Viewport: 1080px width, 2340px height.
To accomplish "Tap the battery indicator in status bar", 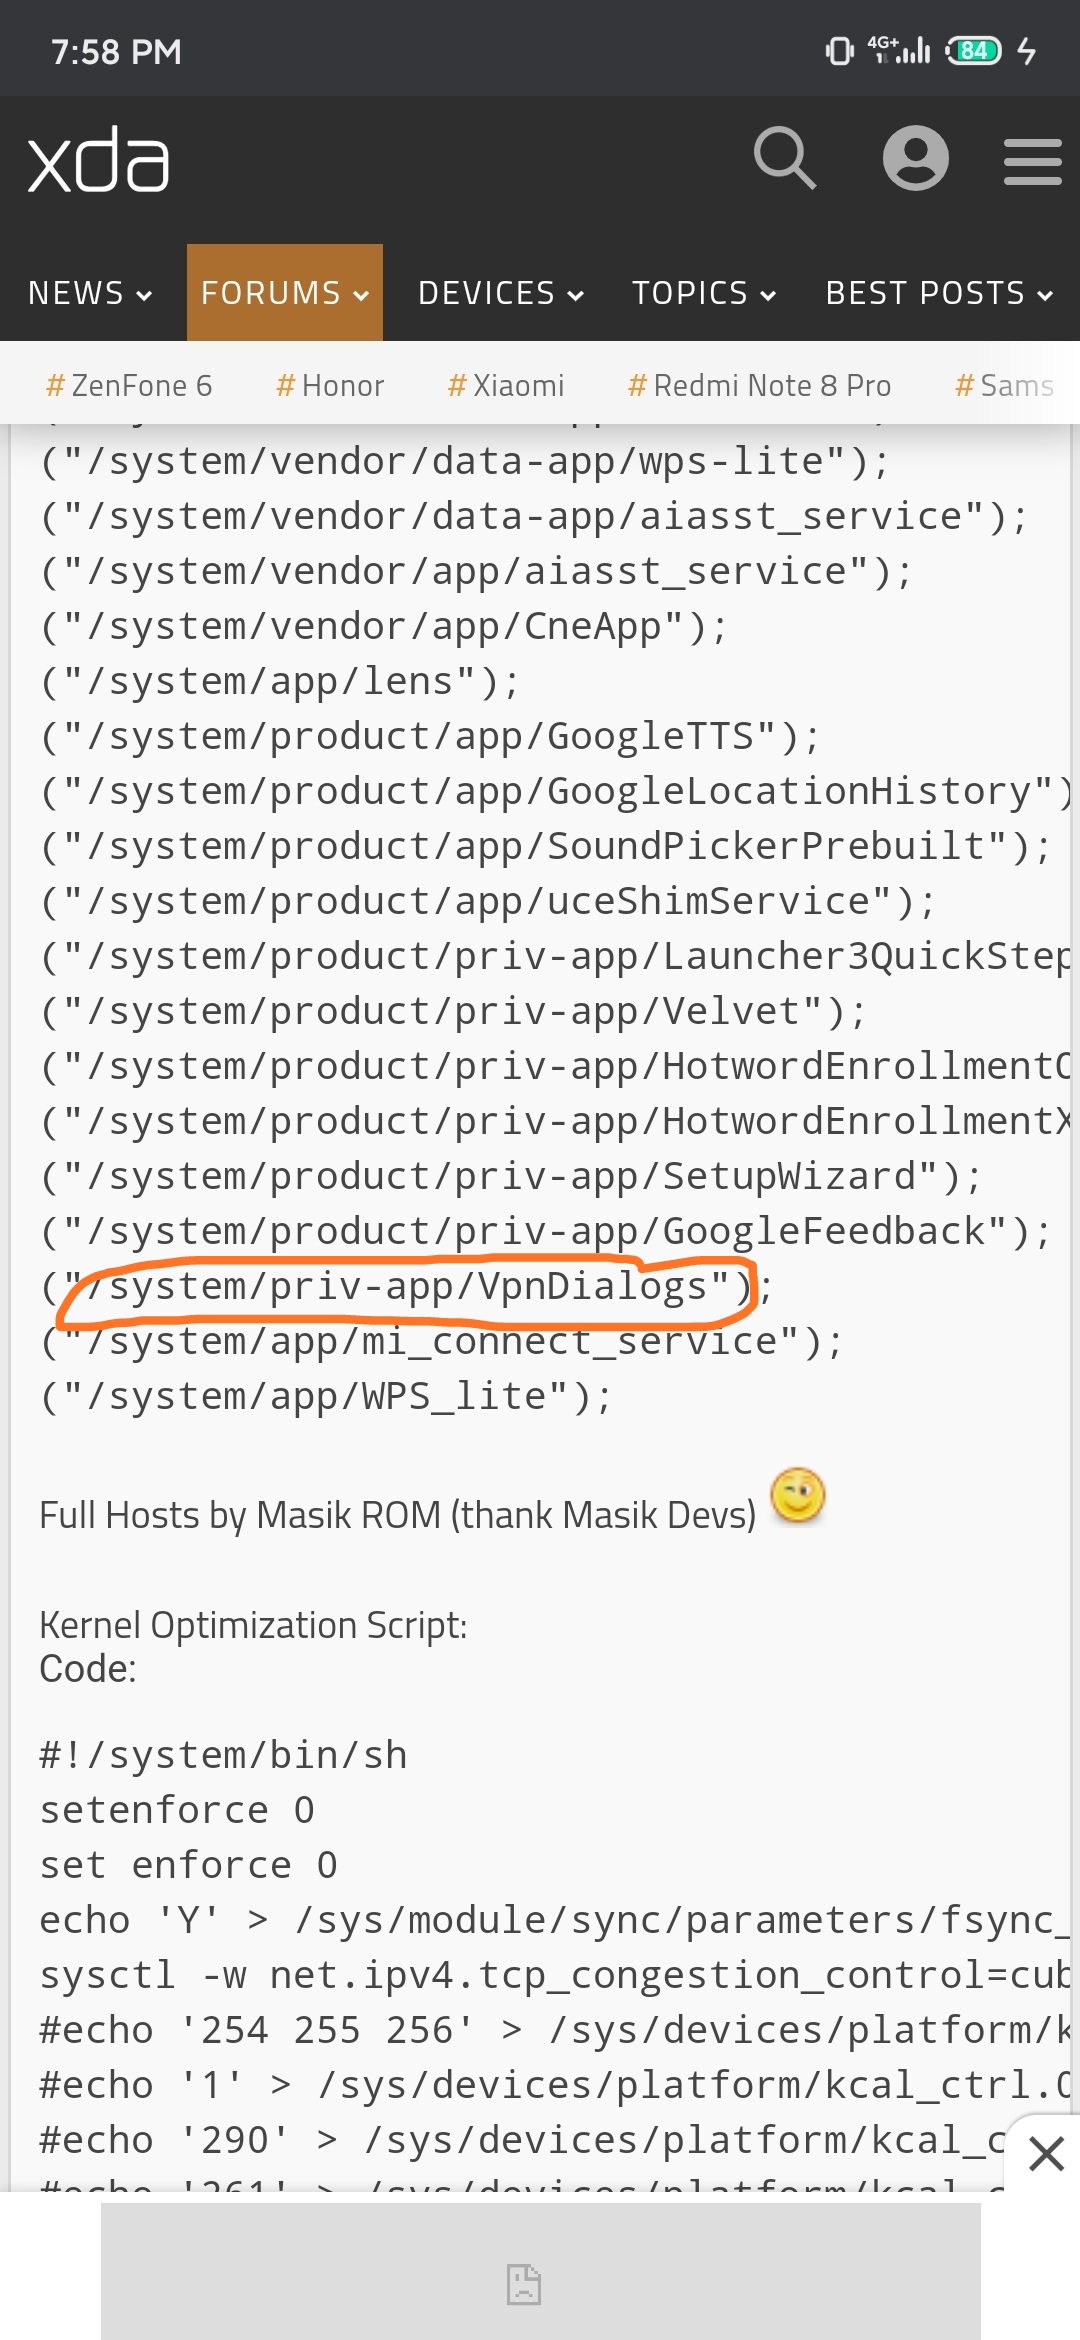I will coord(974,50).
